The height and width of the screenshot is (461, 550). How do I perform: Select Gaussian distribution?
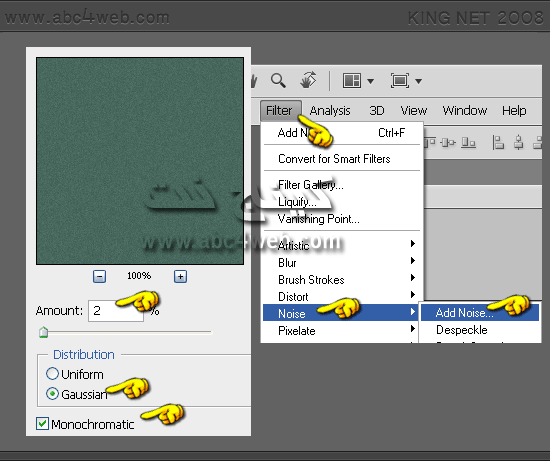tap(52, 394)
